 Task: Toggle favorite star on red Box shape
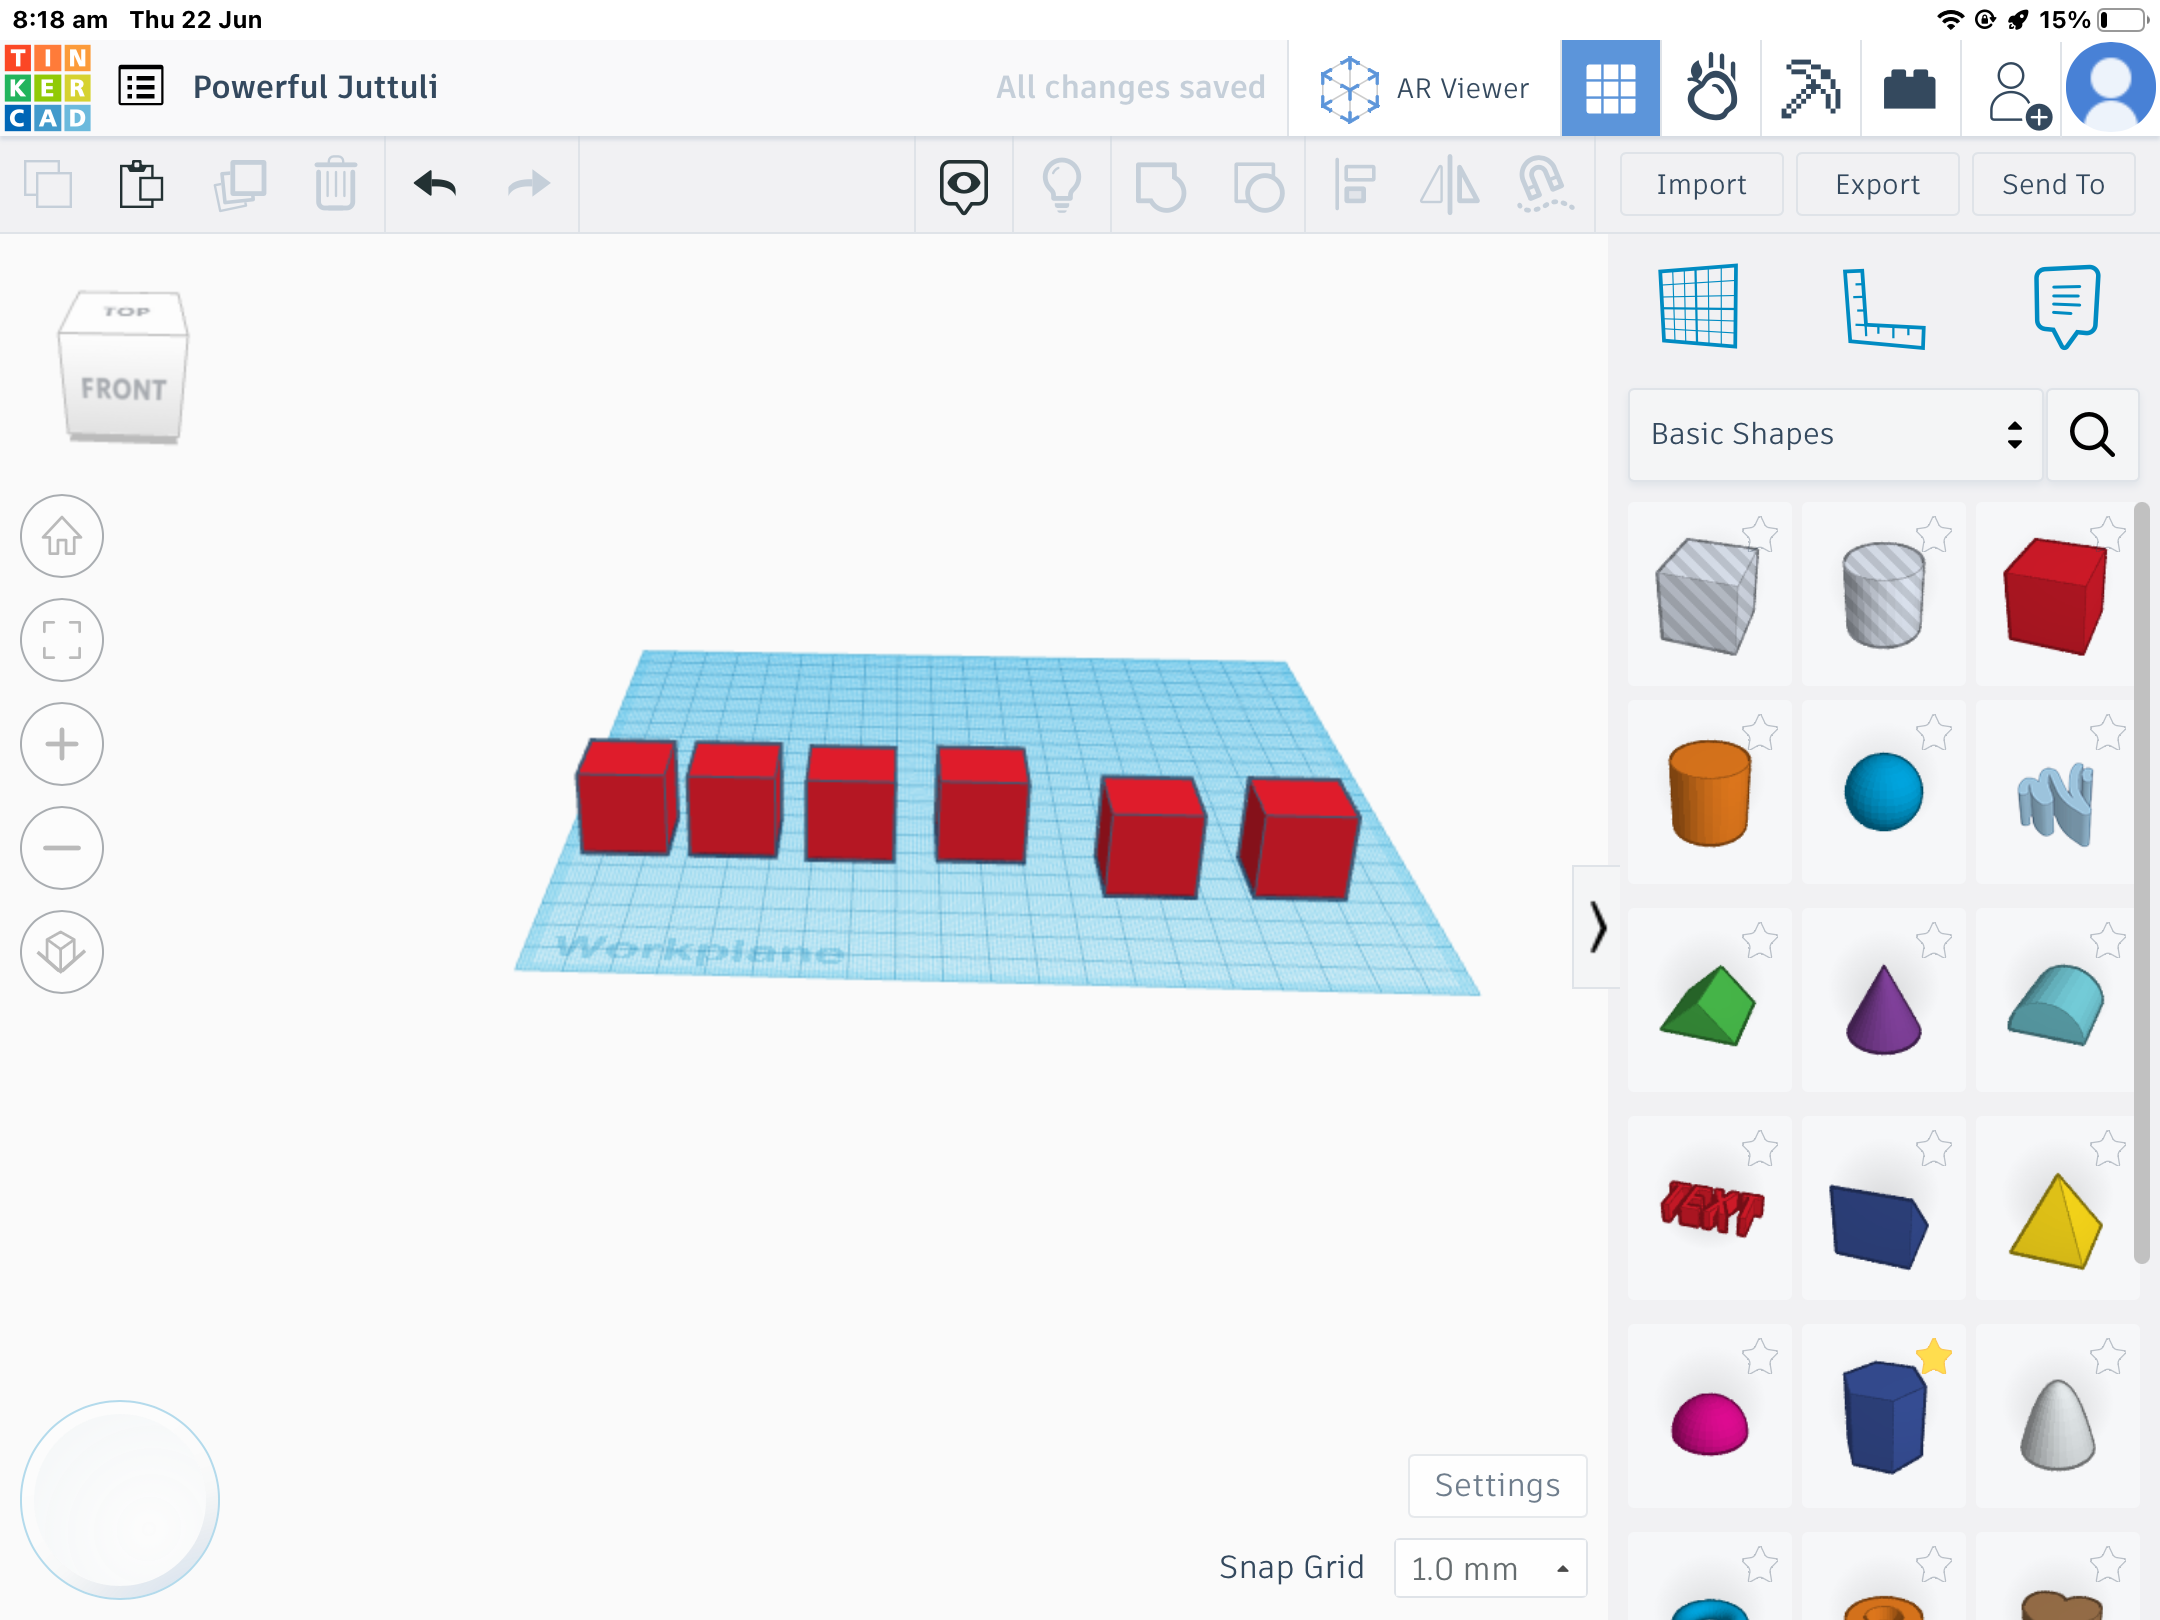[x=2108, y=533]
